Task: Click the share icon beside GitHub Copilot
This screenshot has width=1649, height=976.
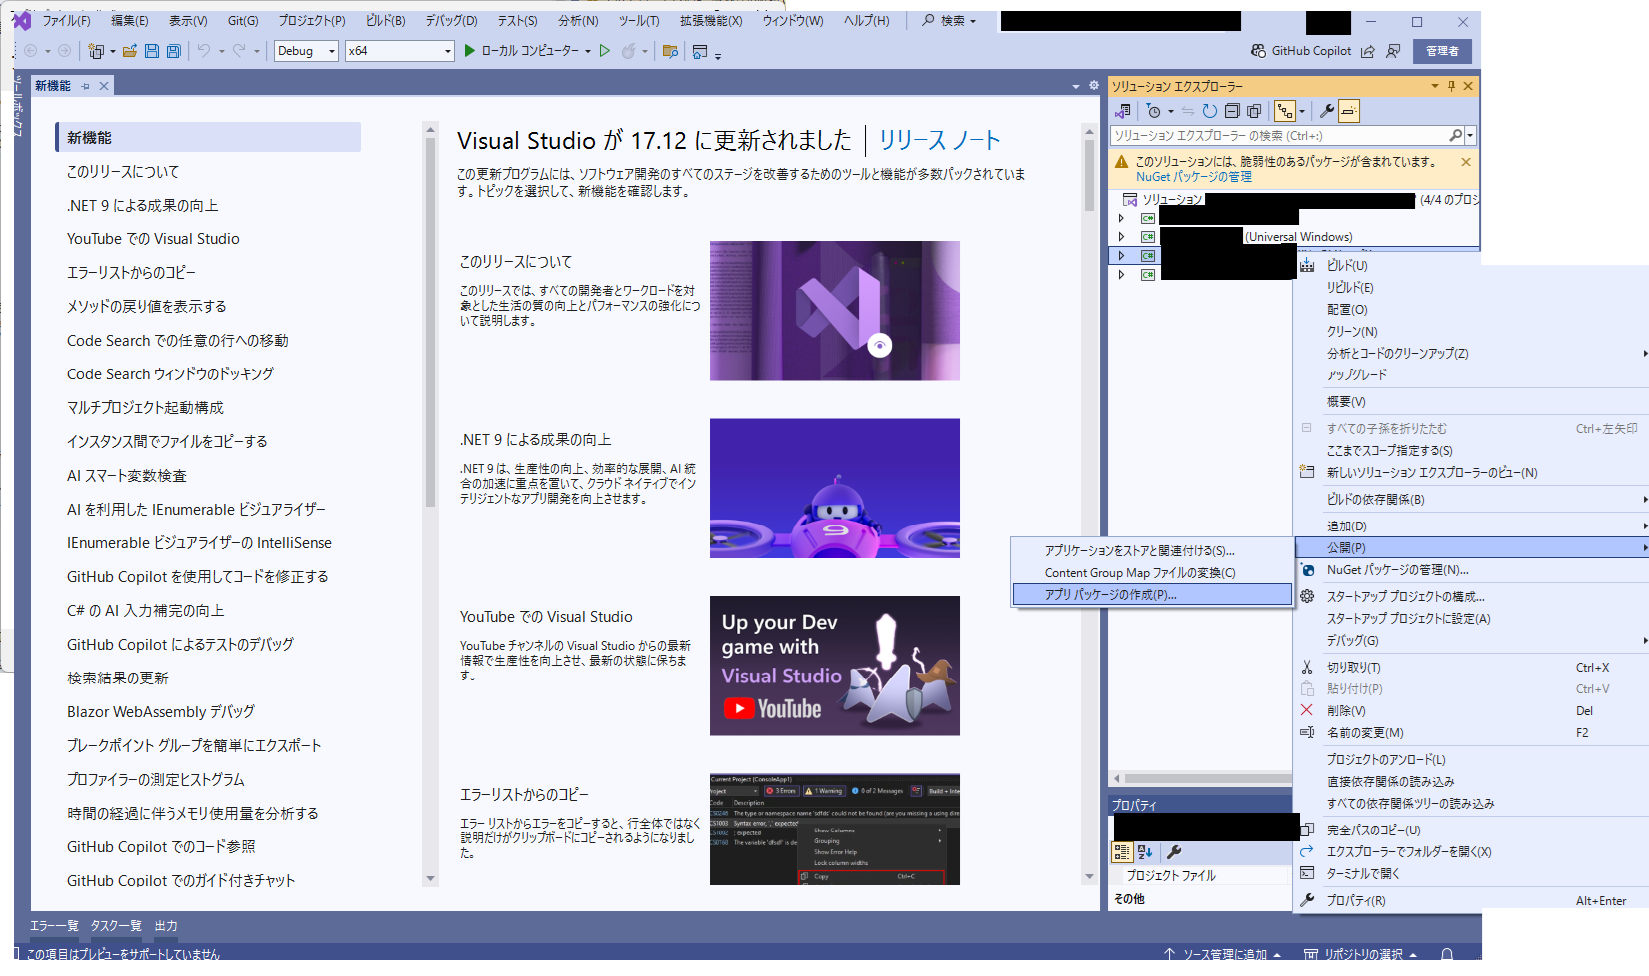Action: [x=1367, y=51]
